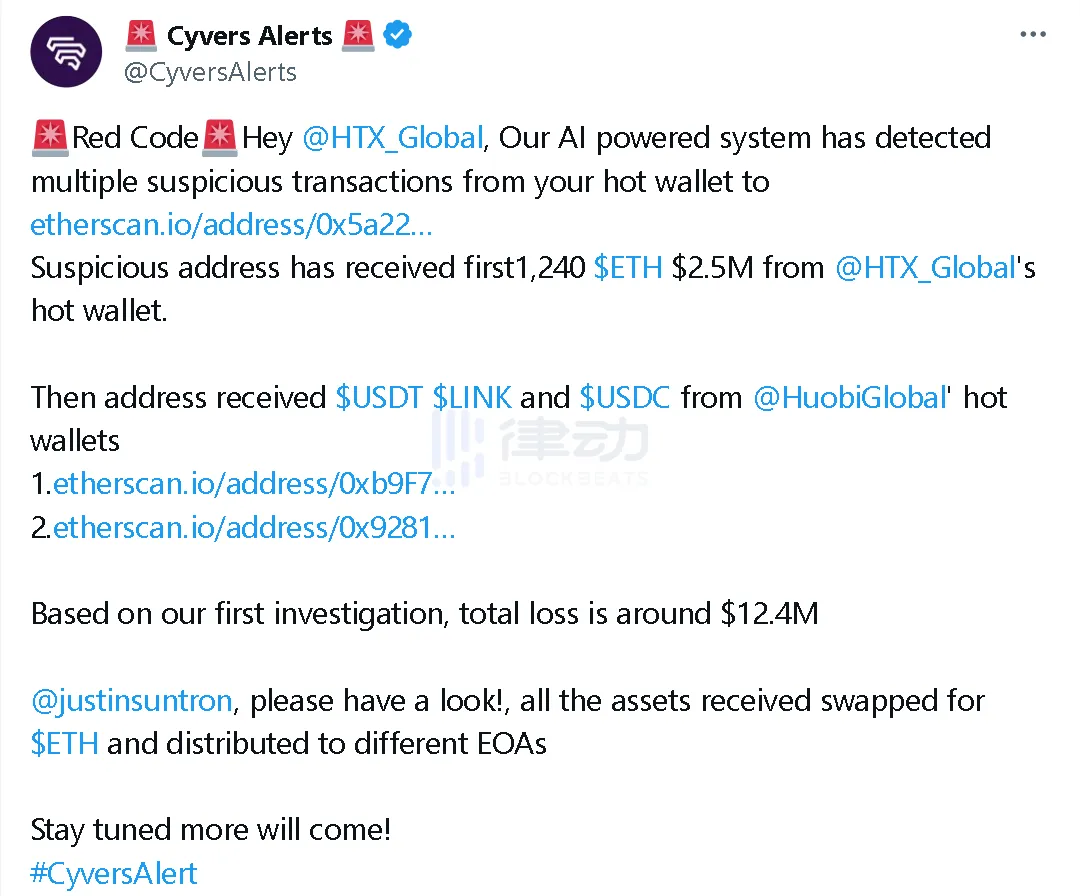Open the etherscan.io/address/0xb9F7 link

coord(254,484)
